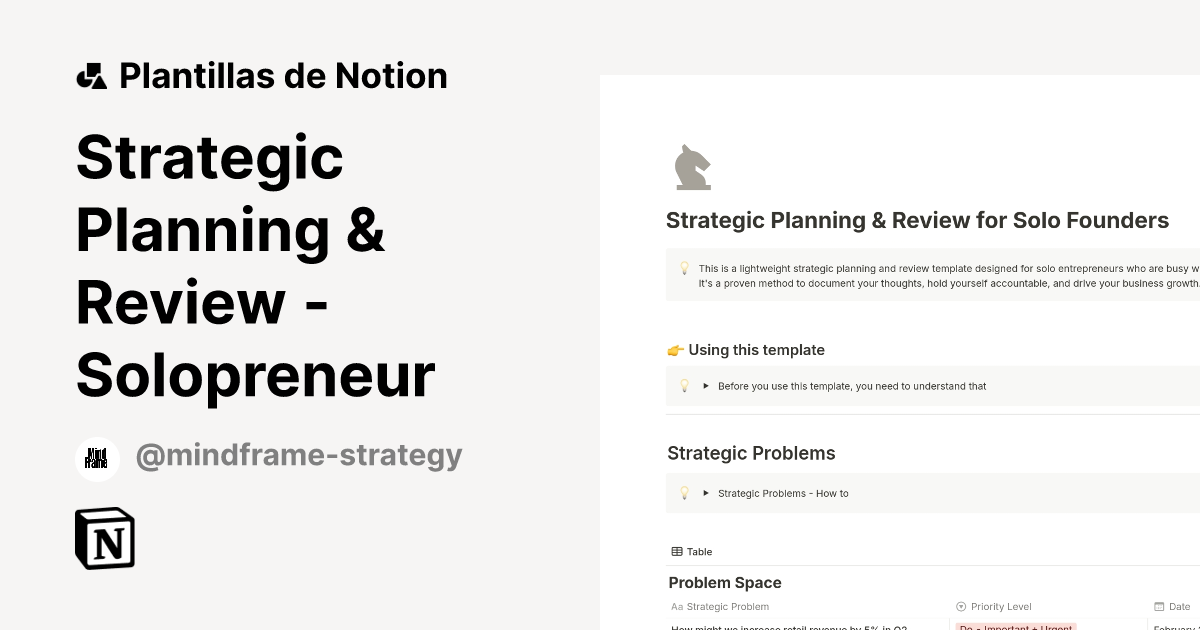Click the Aa icon beside Strategic Problem column
Screen dimensions: 1200x630
(676, 606)
